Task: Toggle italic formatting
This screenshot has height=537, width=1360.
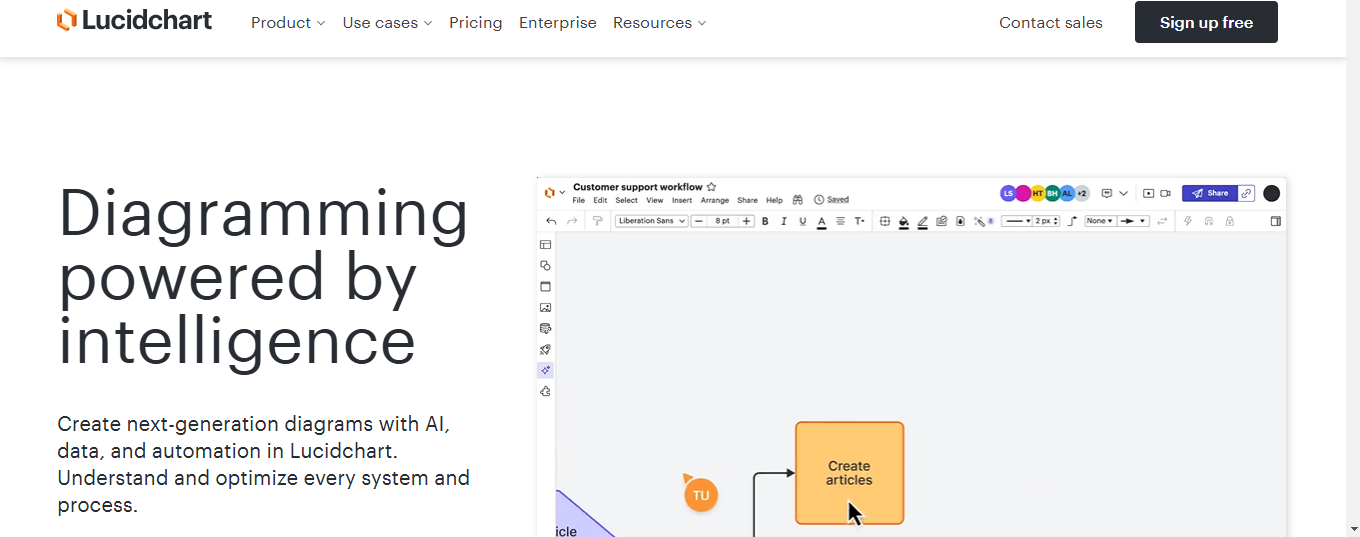Action: coord(784,221)
